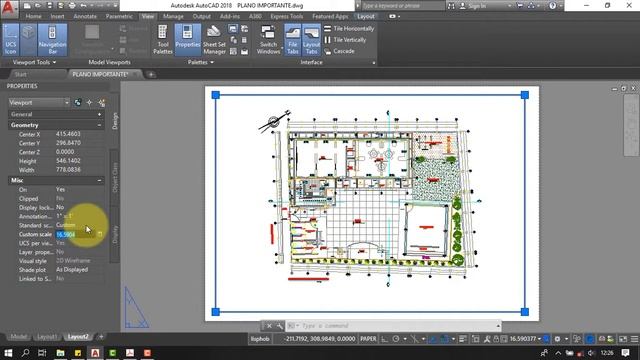Click the Standard scale Custom value
Viewport: 640px width, 360px height.
click(x=65, y=225)
